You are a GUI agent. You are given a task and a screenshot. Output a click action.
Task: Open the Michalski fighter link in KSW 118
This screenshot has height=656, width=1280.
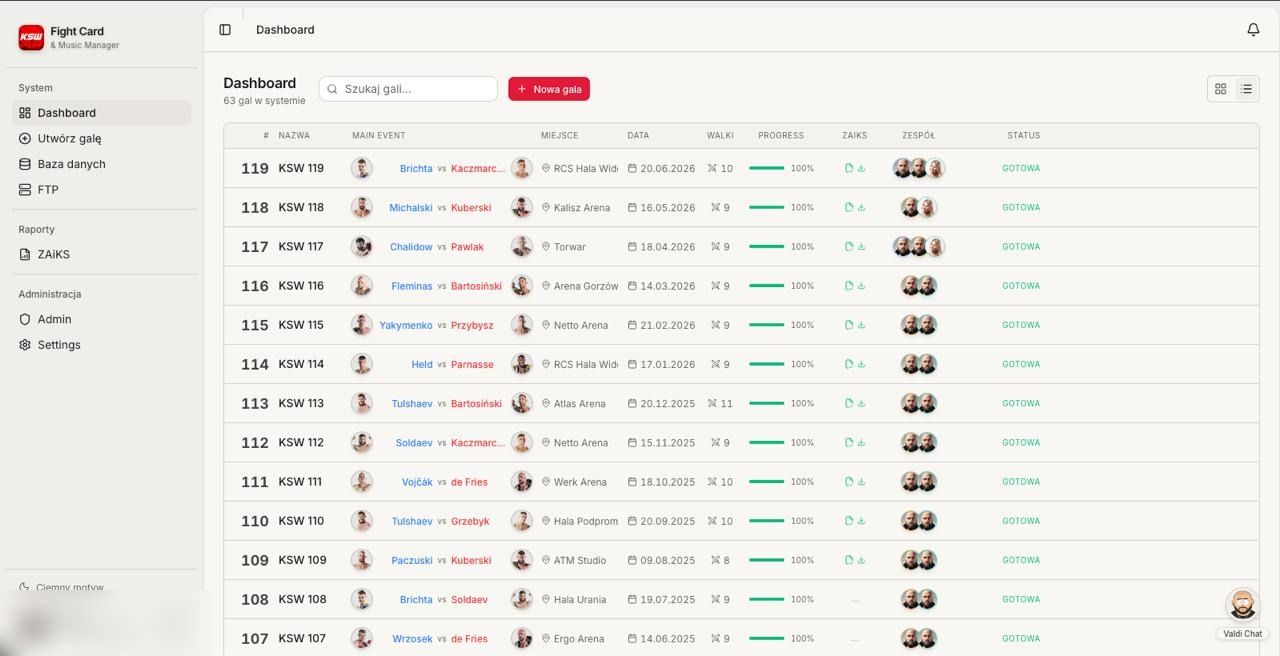411,208
